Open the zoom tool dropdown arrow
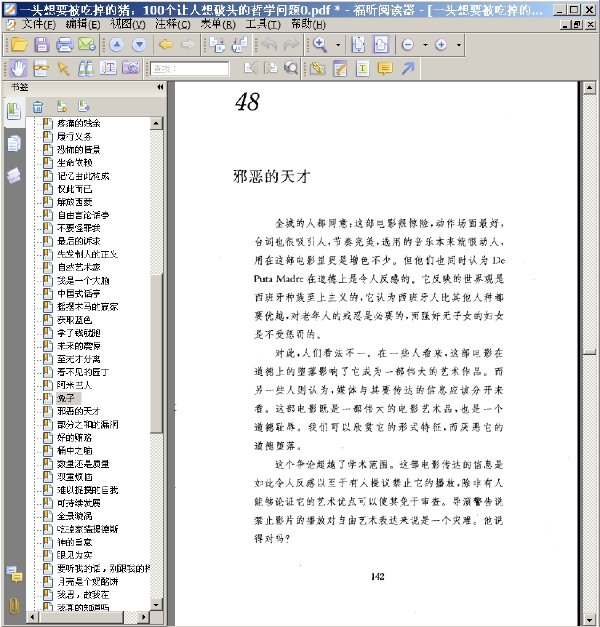Screen dimensions: 600x627 click(x=338, y=45)
